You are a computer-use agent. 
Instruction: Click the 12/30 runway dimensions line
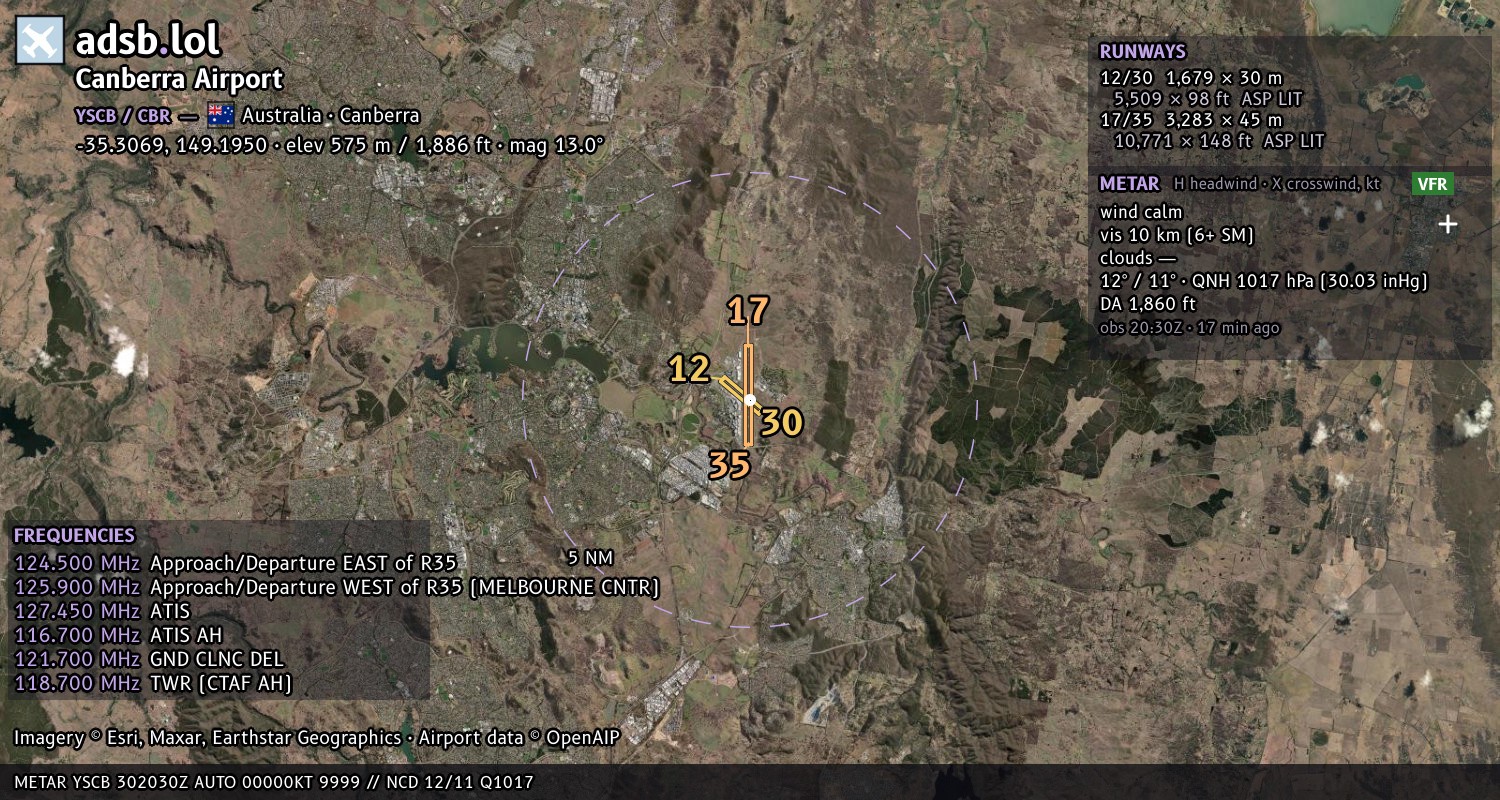pos(1191,77)
